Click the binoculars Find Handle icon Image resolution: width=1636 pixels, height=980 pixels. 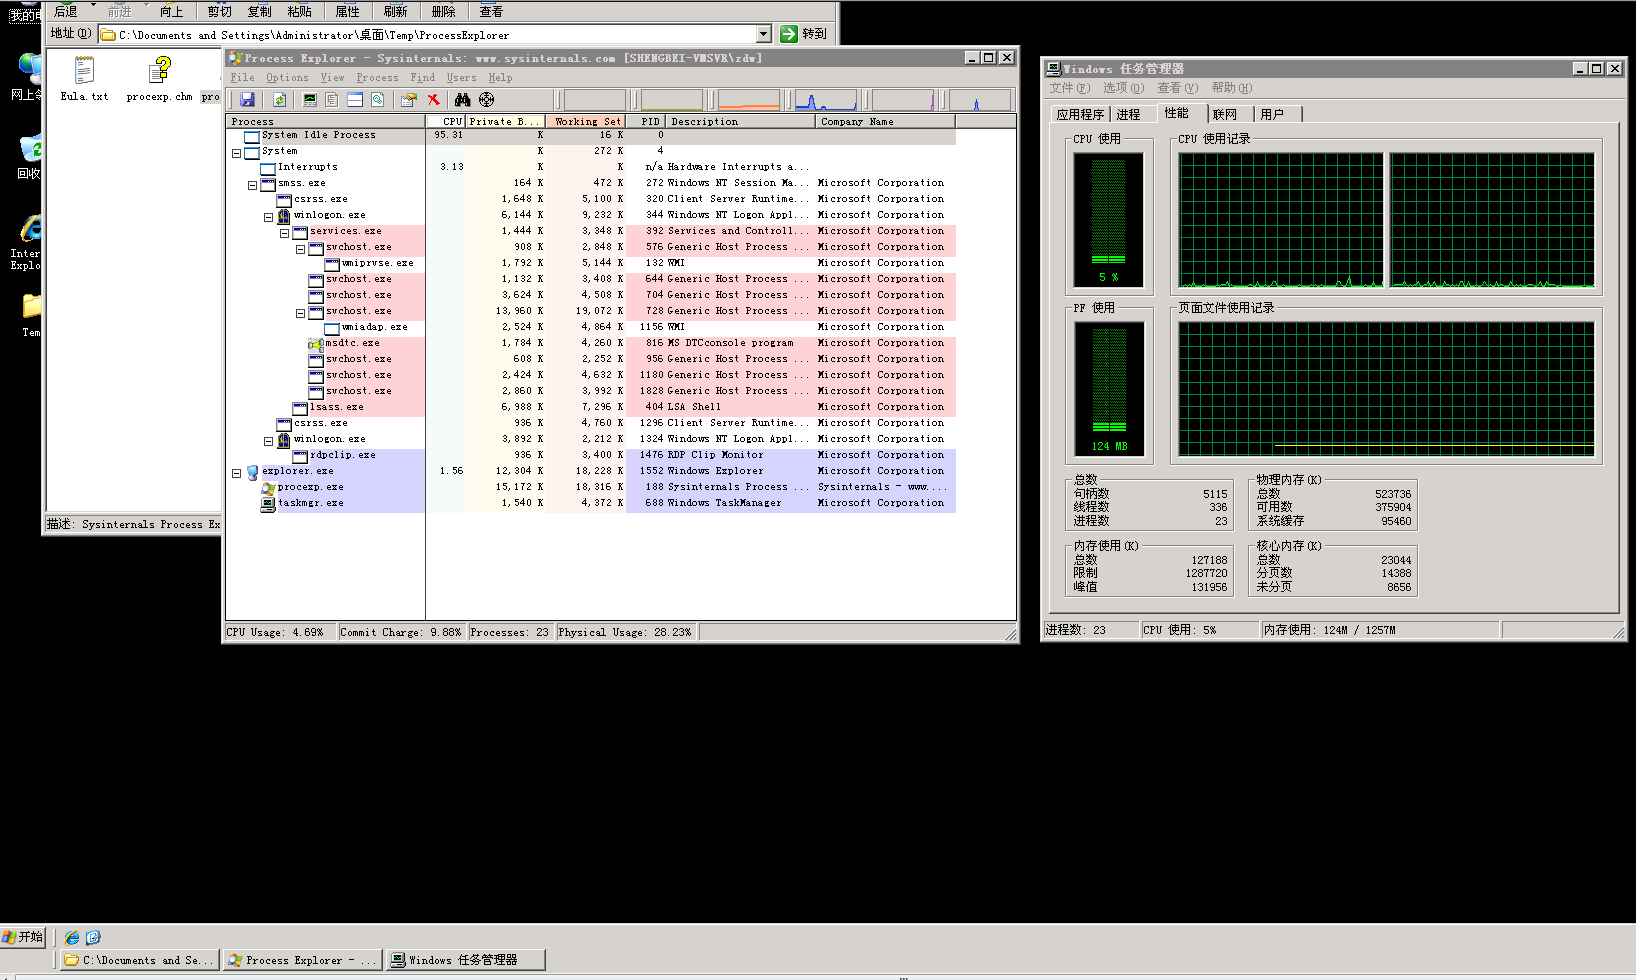462,100
